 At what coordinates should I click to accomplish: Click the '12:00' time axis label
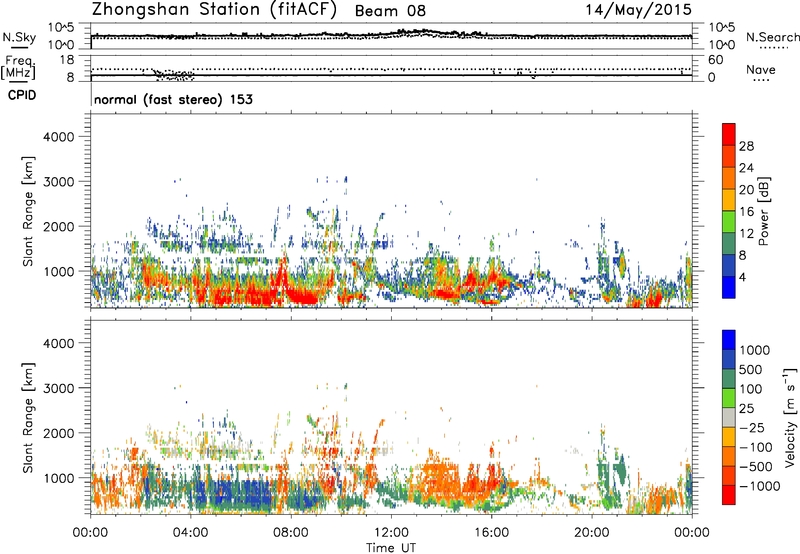(391, 533)
